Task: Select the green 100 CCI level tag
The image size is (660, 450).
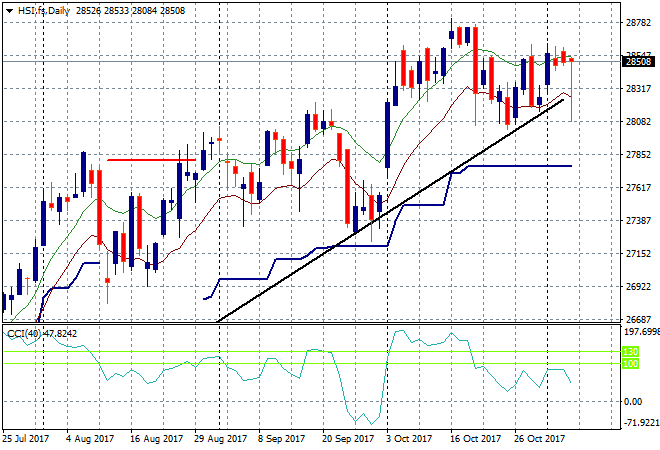Action: [x=631, y=363]
